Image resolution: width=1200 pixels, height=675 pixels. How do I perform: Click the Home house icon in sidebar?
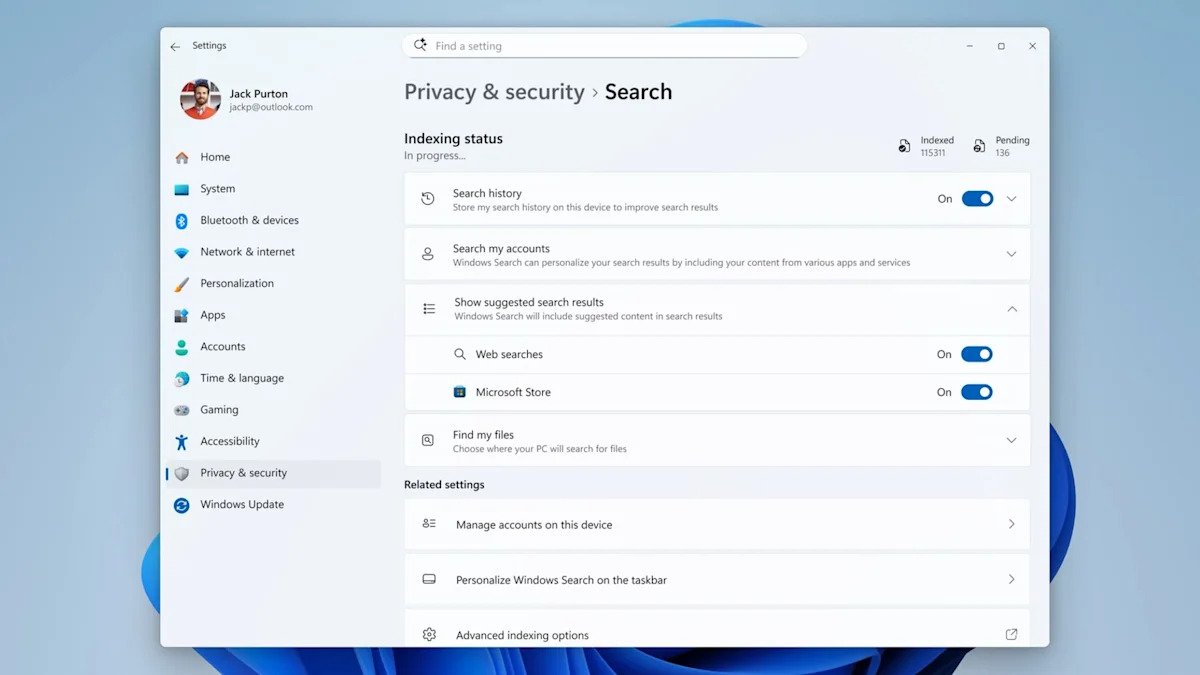pos(181,157)
